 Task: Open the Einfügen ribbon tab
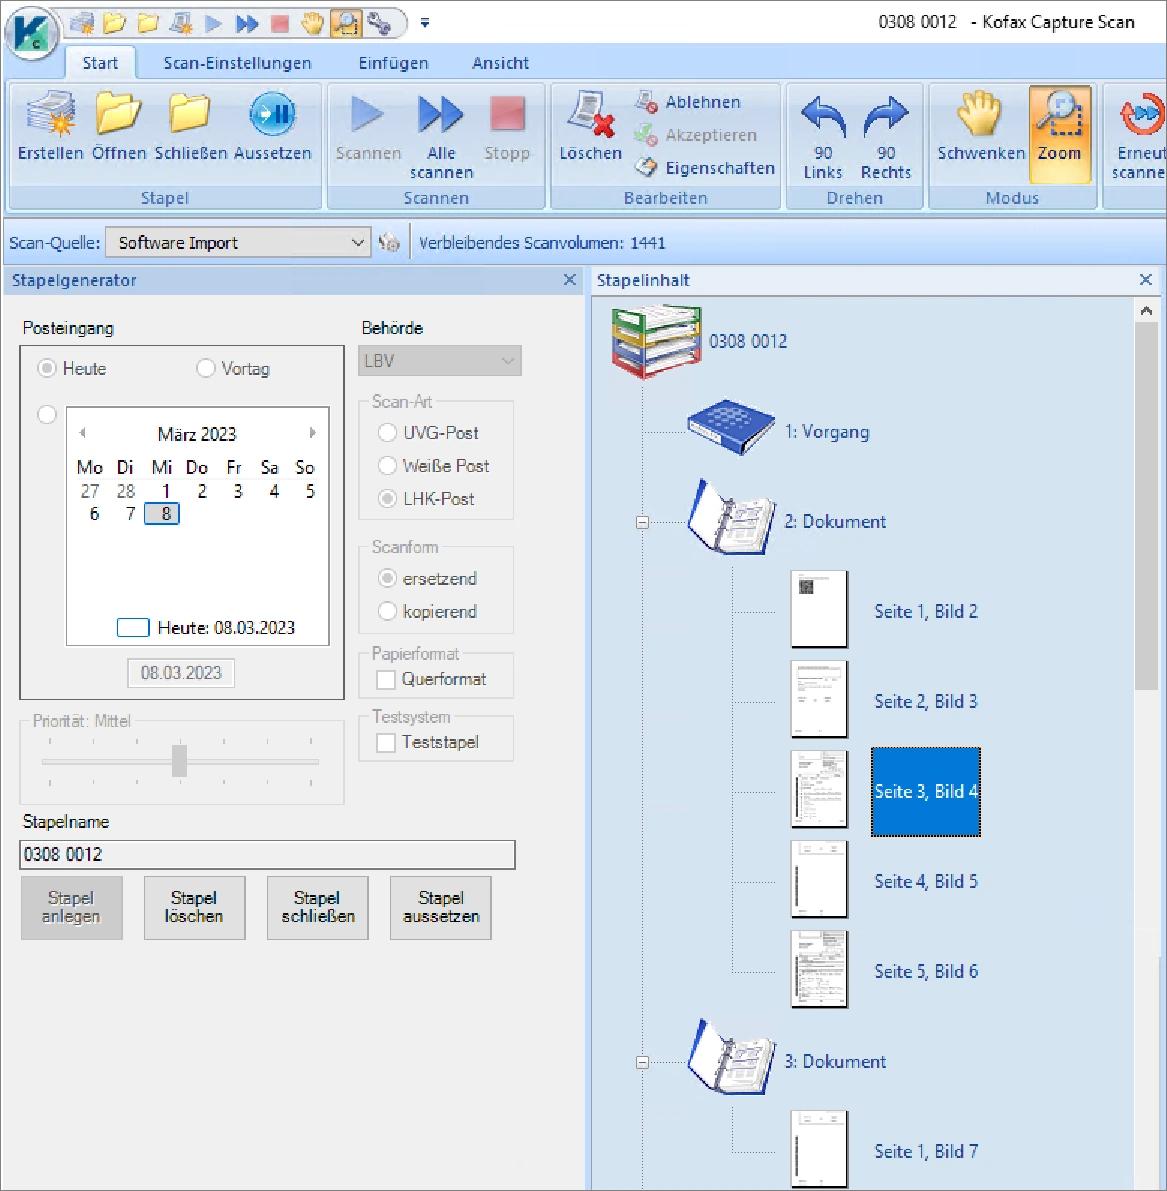coord(393,63)
